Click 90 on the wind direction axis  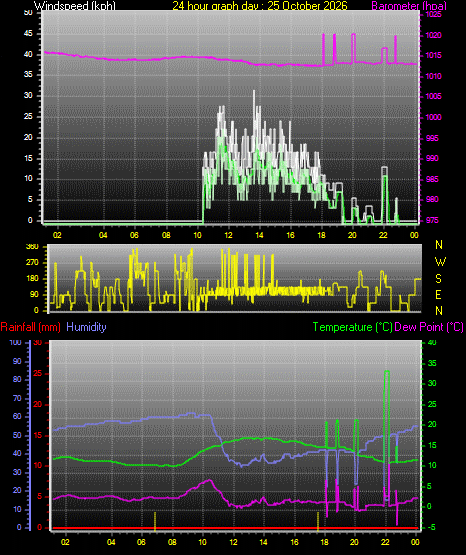(x=34, y=294)
